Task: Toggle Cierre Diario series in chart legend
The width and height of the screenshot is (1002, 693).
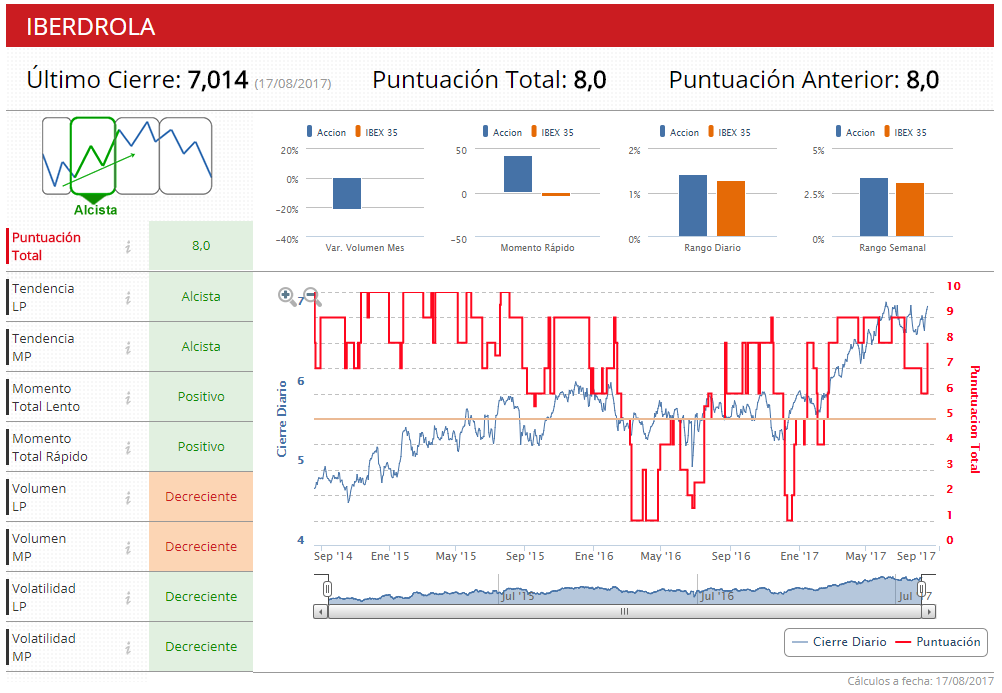Action: tap(839, 642)
